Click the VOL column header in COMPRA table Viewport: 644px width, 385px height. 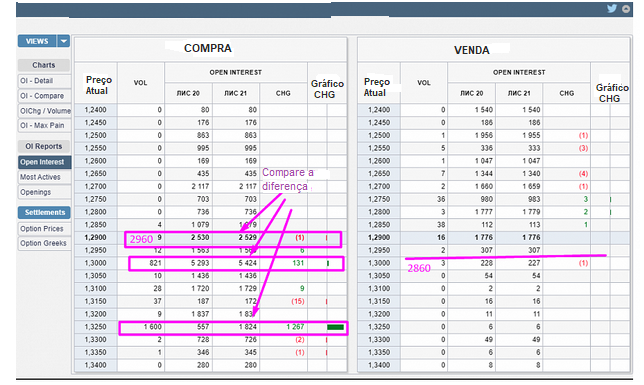pyautogui.click(x=140, y=83)
